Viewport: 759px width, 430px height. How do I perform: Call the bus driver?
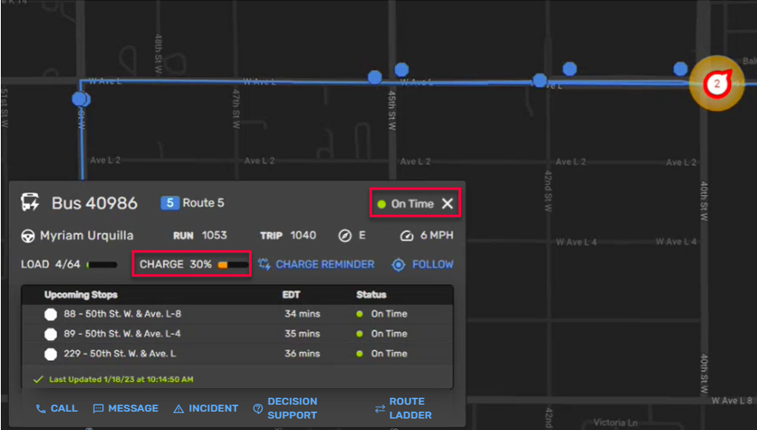tap(56, 408)
